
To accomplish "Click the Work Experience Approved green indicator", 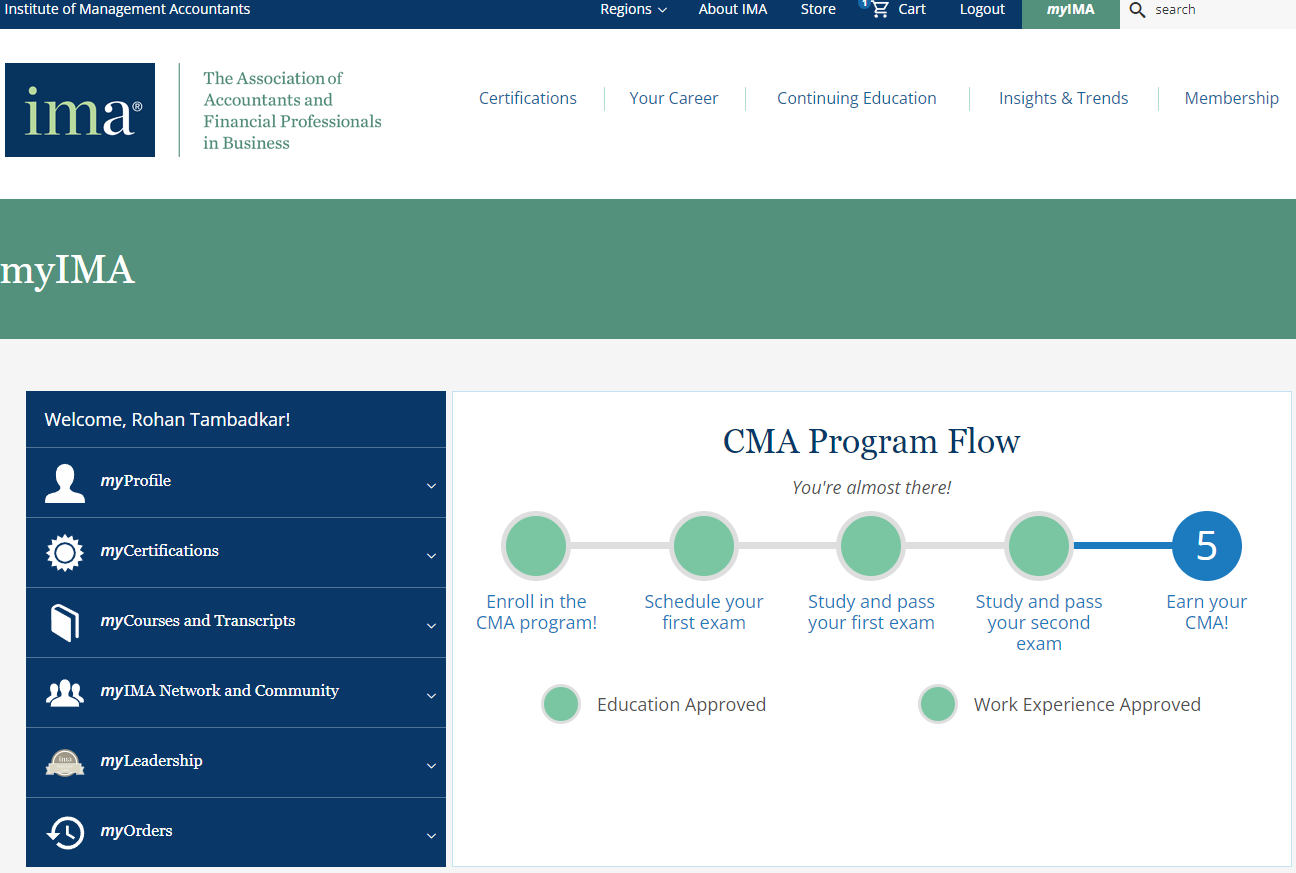I will (x=938, y=704).
